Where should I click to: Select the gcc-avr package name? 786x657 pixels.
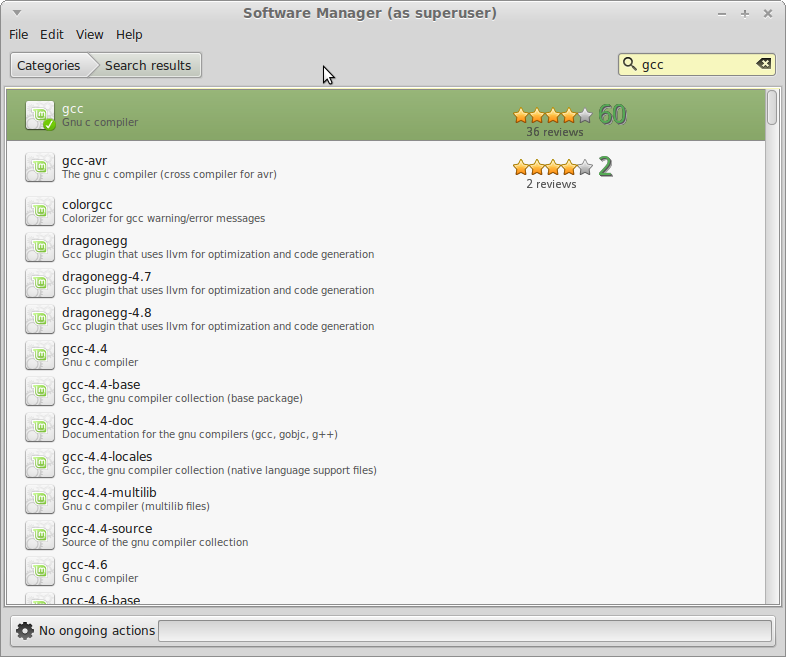(x=84, y=161)
